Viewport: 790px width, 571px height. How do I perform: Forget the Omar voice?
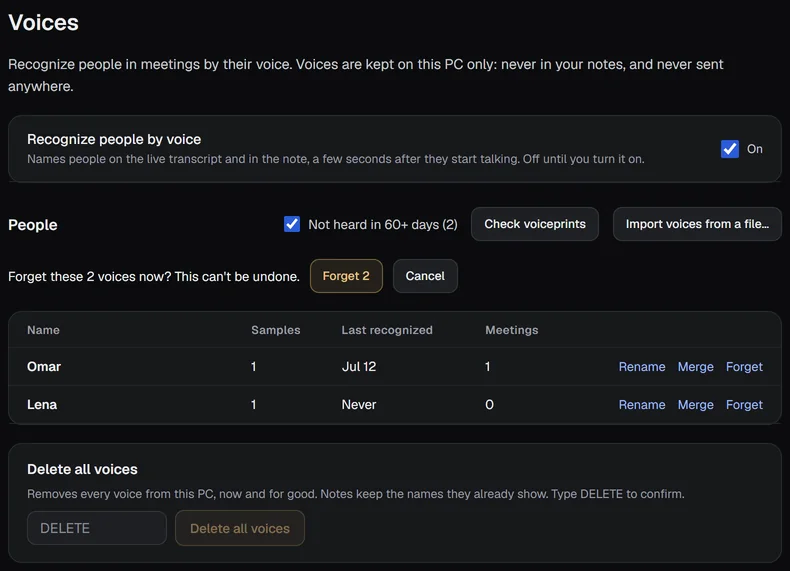coord(744,367)
